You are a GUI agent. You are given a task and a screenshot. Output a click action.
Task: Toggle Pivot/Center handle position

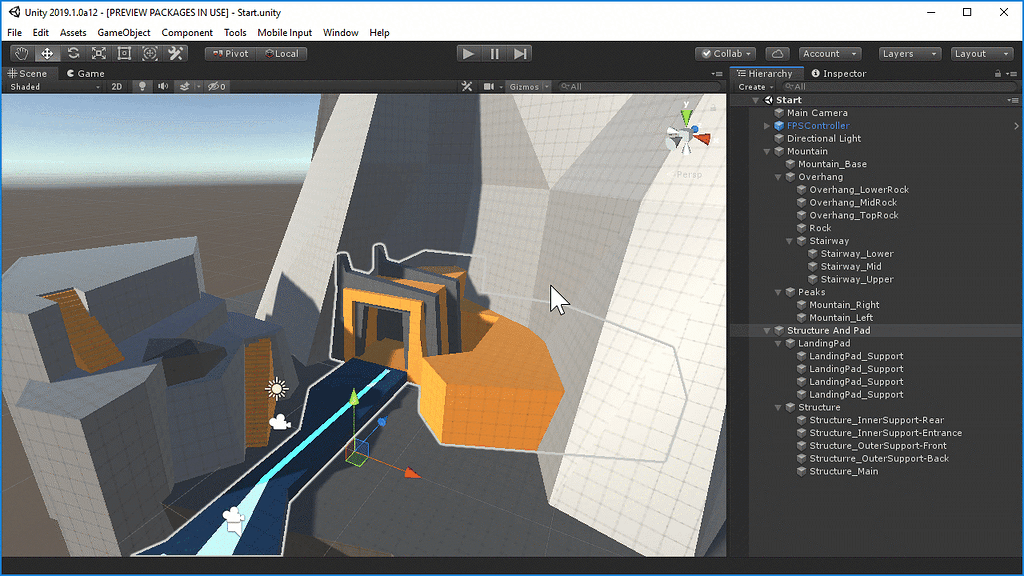pyautogui.click(x=231, y=54)
